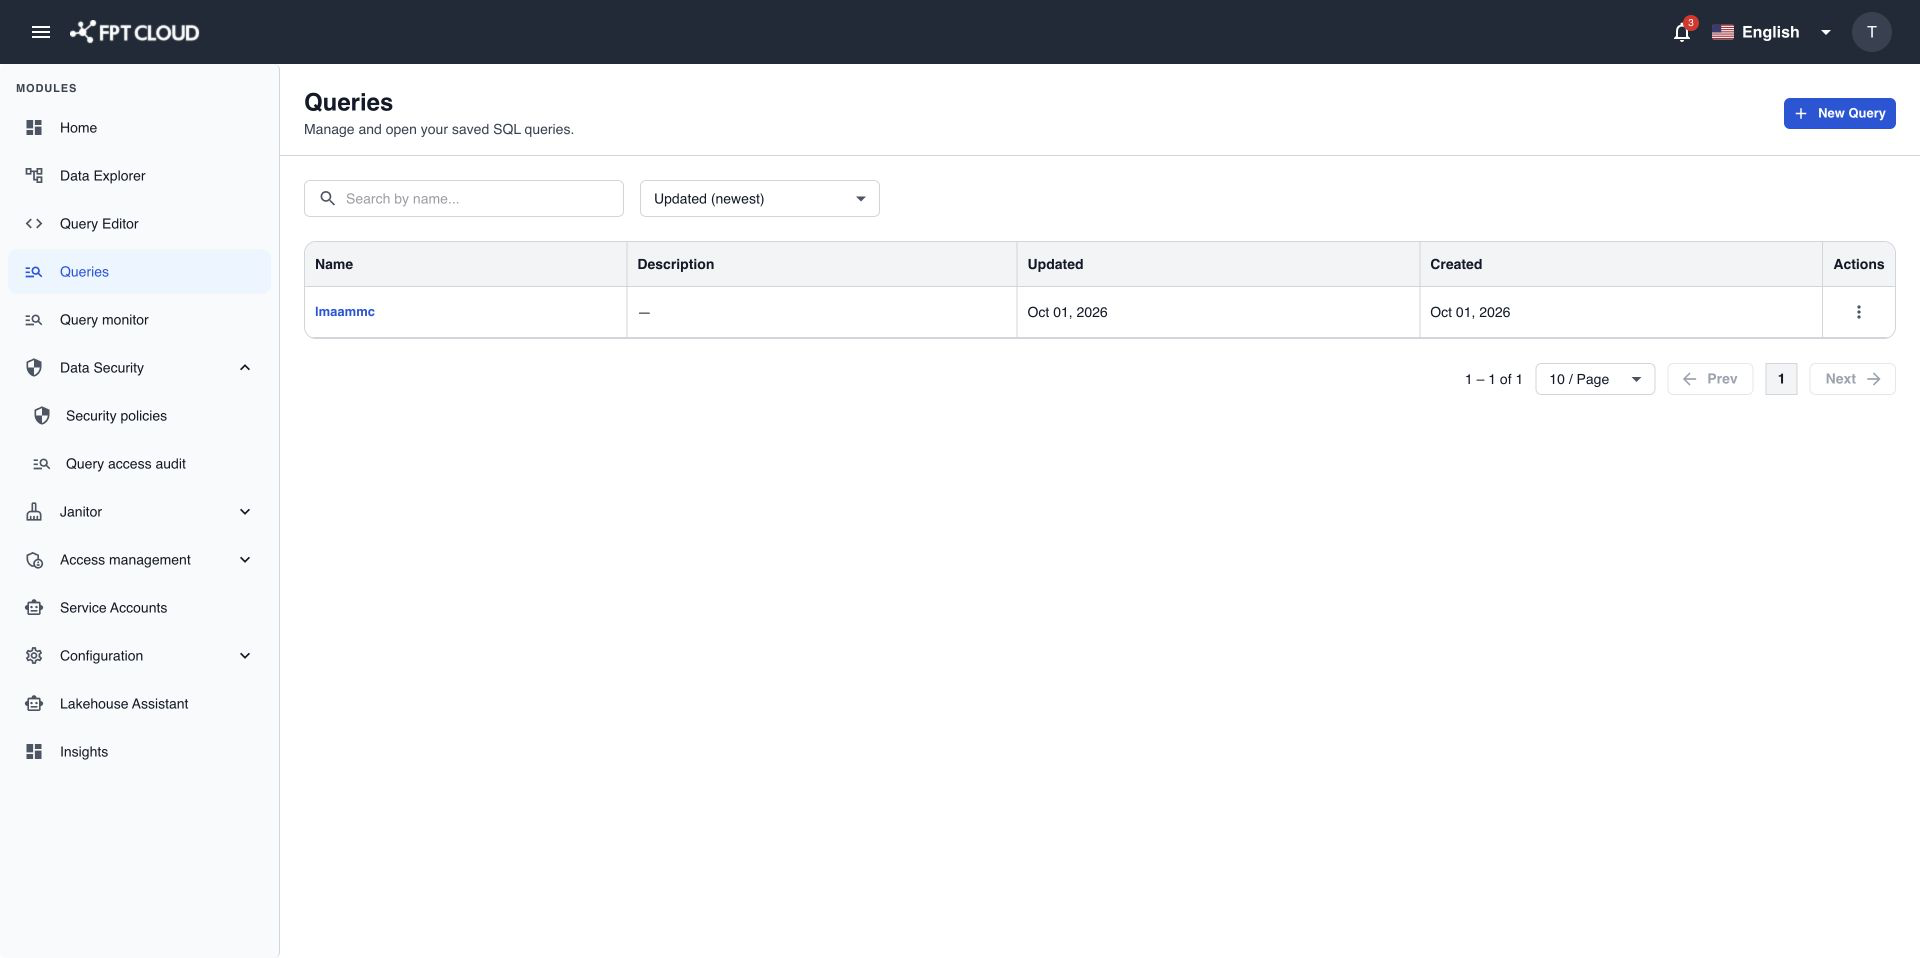The width and height of the screenshot is (1920, 958).
Task: Click the Query Editor code icon
Action: [x=34, y=224]
